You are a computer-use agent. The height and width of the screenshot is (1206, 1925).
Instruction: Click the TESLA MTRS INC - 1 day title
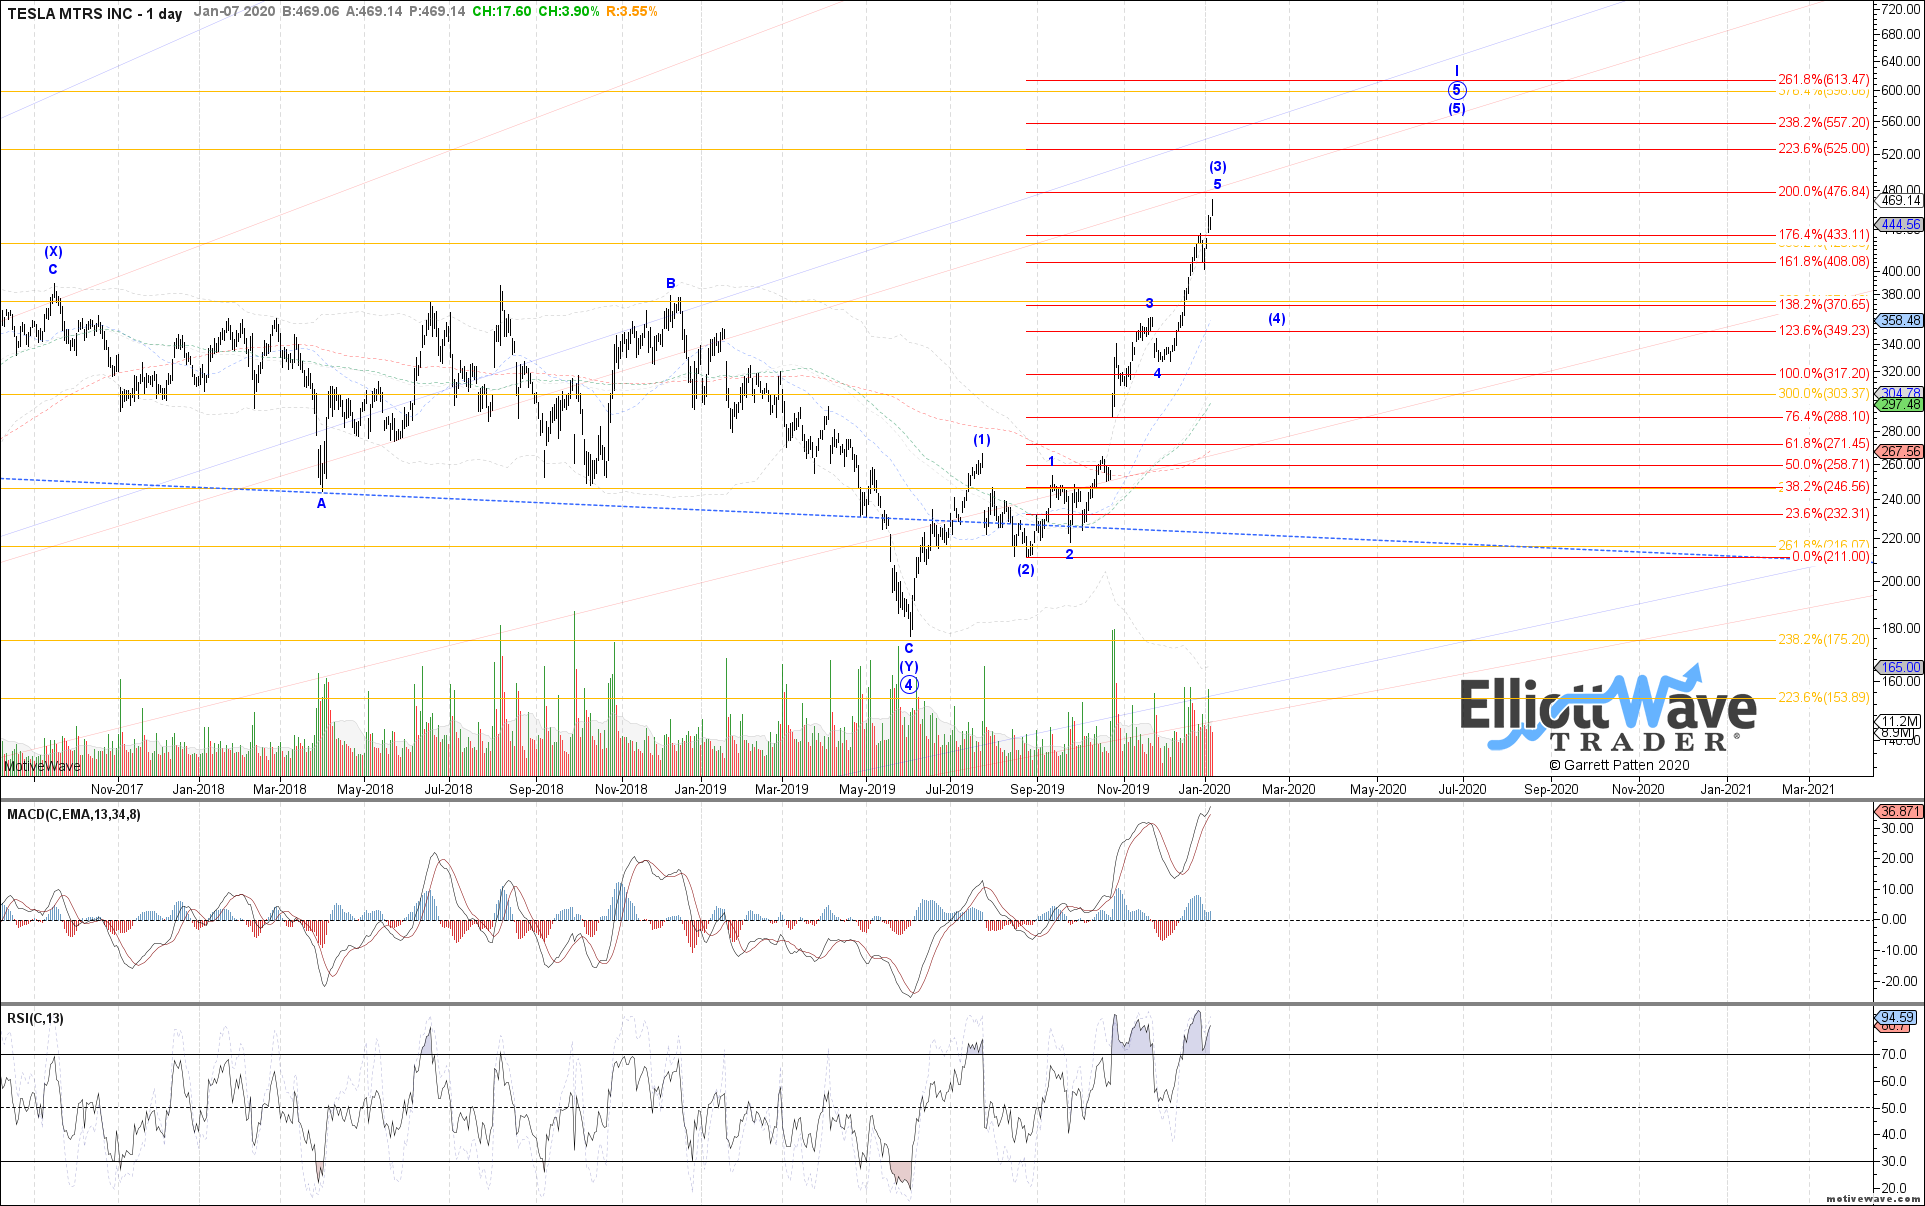click(x=95, y=14)
